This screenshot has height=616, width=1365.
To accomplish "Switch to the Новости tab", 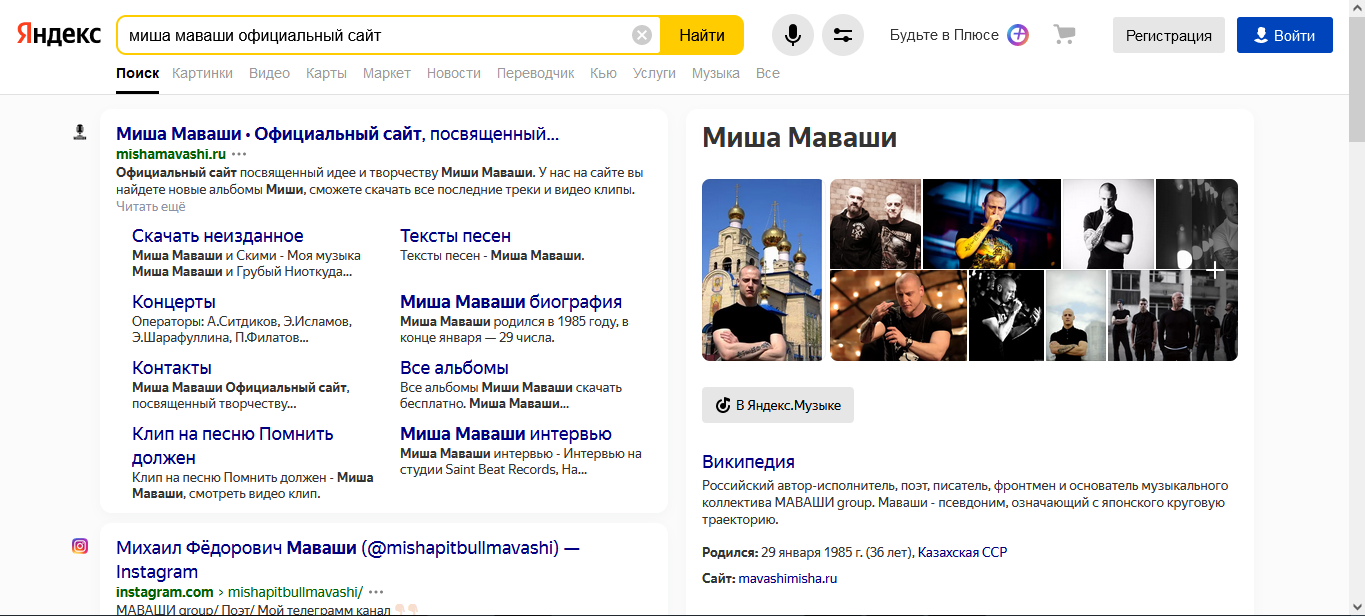I will 454,73.
